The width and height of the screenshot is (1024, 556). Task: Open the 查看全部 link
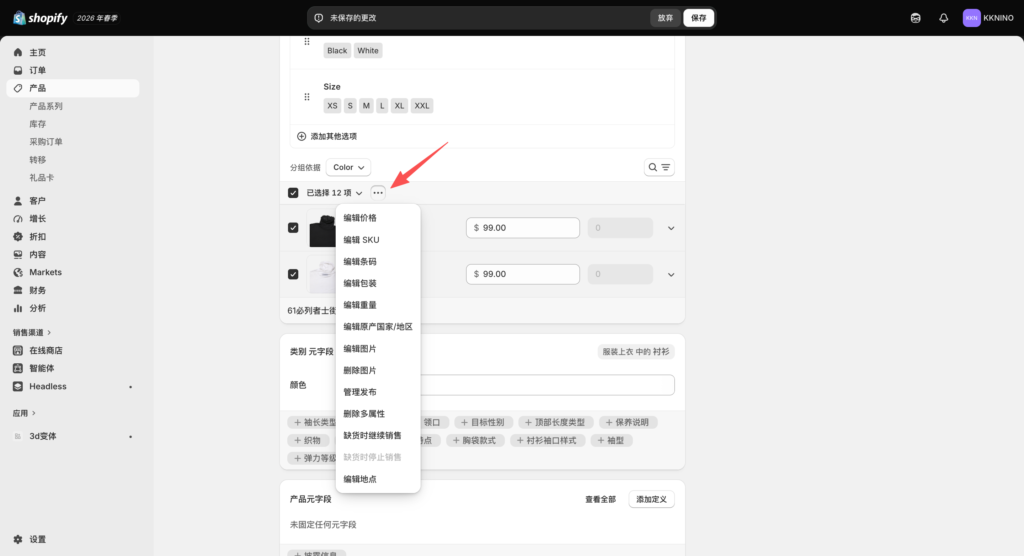(x=600, y=499)
